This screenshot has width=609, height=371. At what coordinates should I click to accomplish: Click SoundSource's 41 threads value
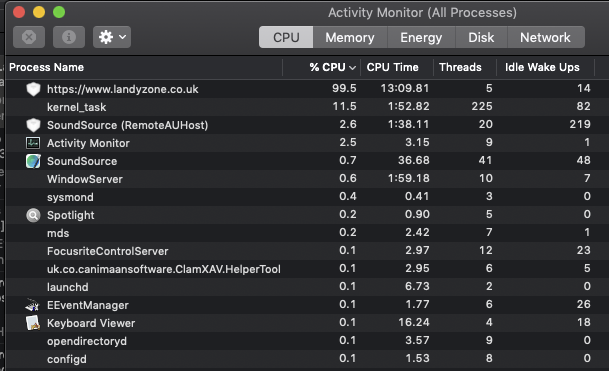[485, 160]
